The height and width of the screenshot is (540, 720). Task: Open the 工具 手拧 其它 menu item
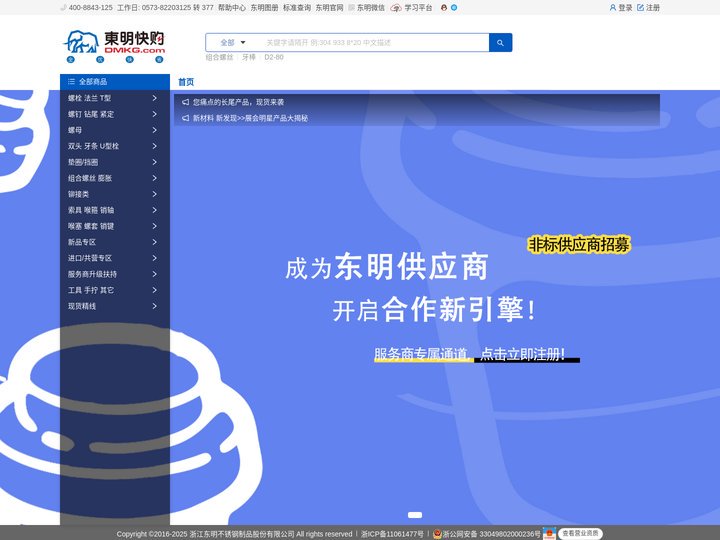(115, 290)
